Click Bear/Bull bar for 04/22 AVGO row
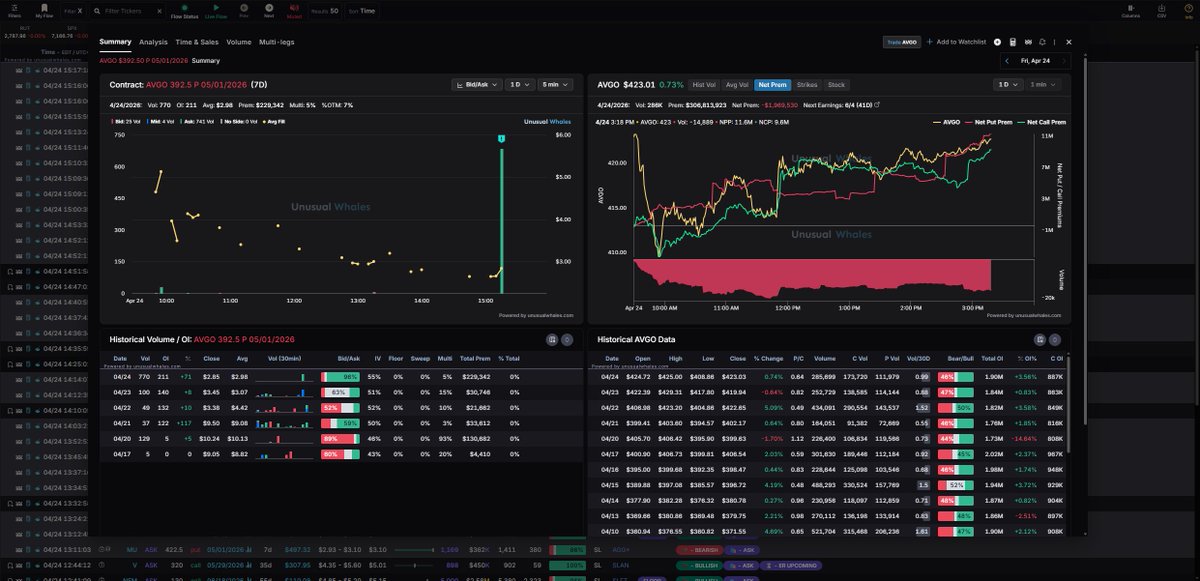The image size is (1200, 581). pos(956,408)
